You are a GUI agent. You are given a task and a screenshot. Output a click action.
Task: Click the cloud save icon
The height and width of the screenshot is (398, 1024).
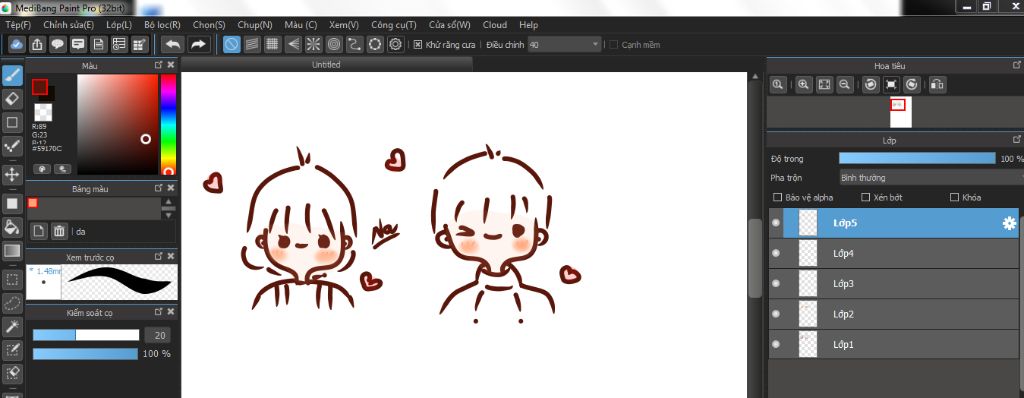[17, 44]
